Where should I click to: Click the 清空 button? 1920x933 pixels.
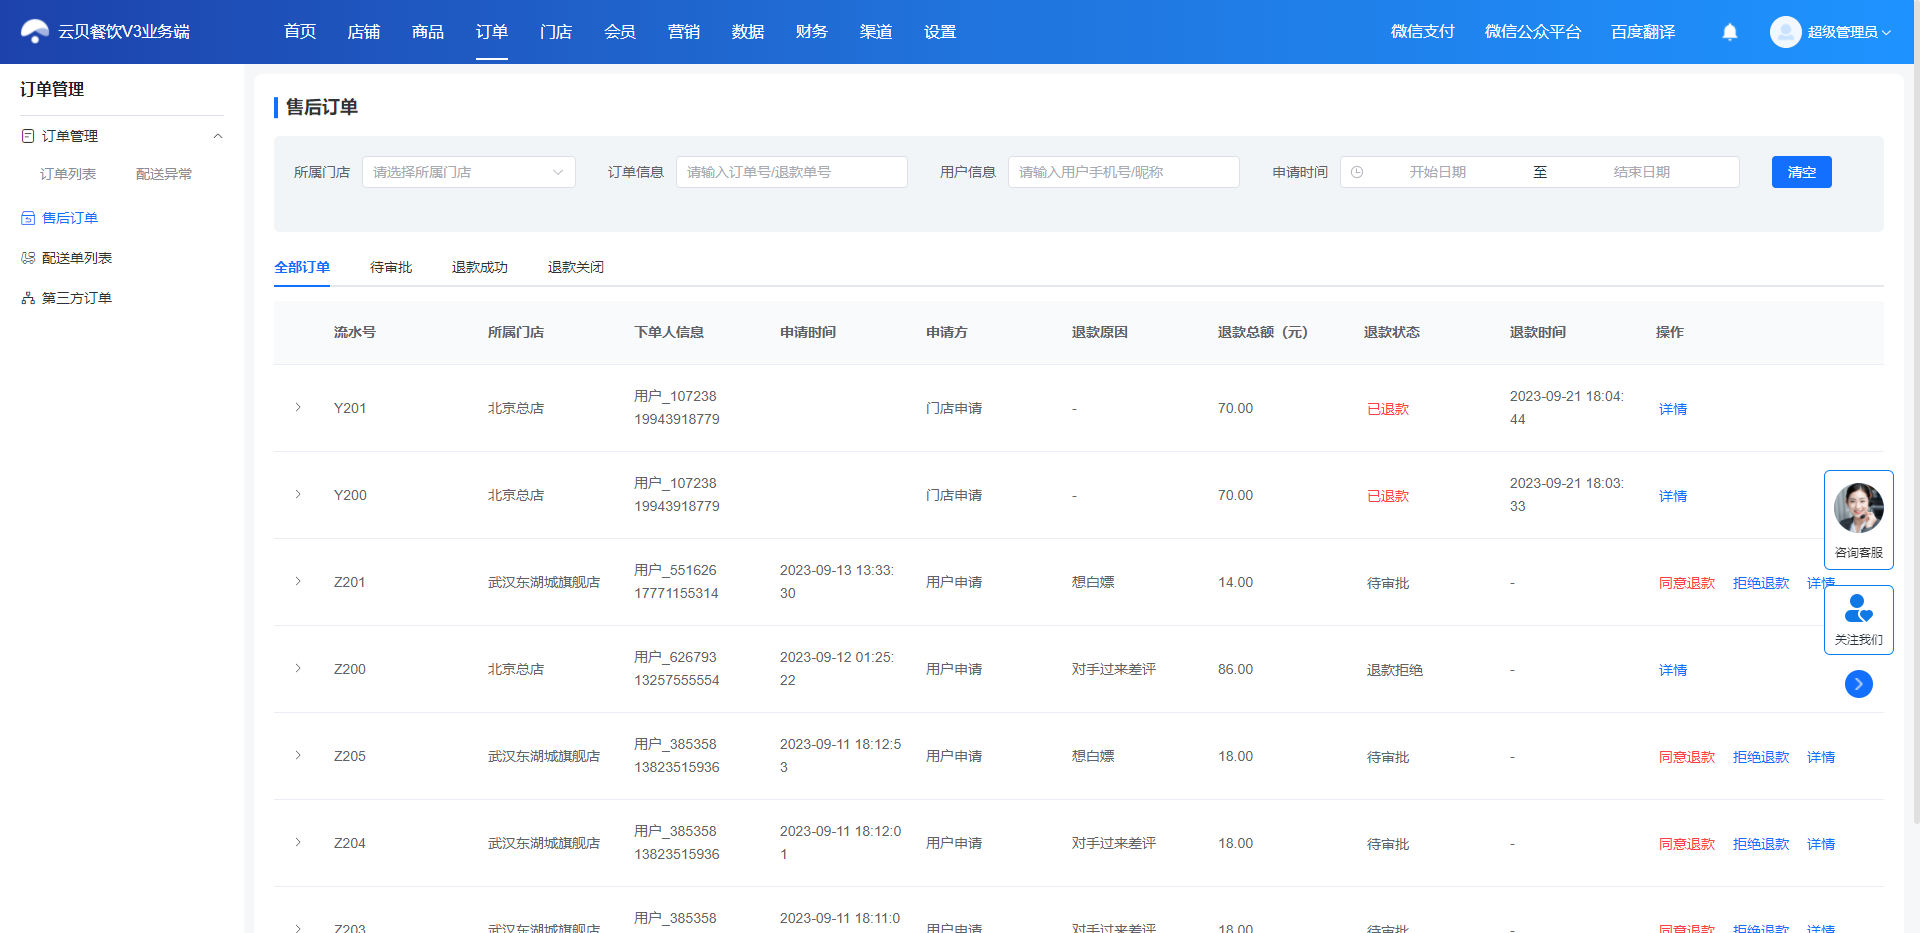[x=1802, y=172]
